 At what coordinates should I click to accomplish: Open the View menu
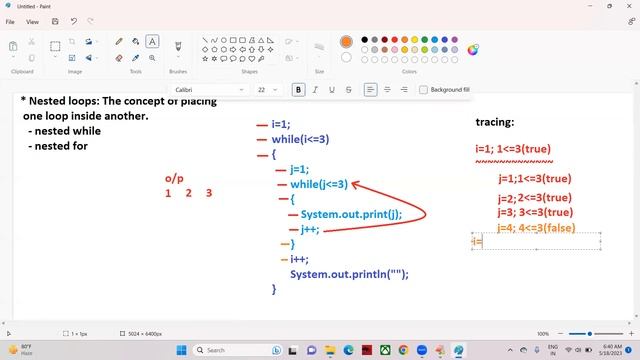click(32, 22)
